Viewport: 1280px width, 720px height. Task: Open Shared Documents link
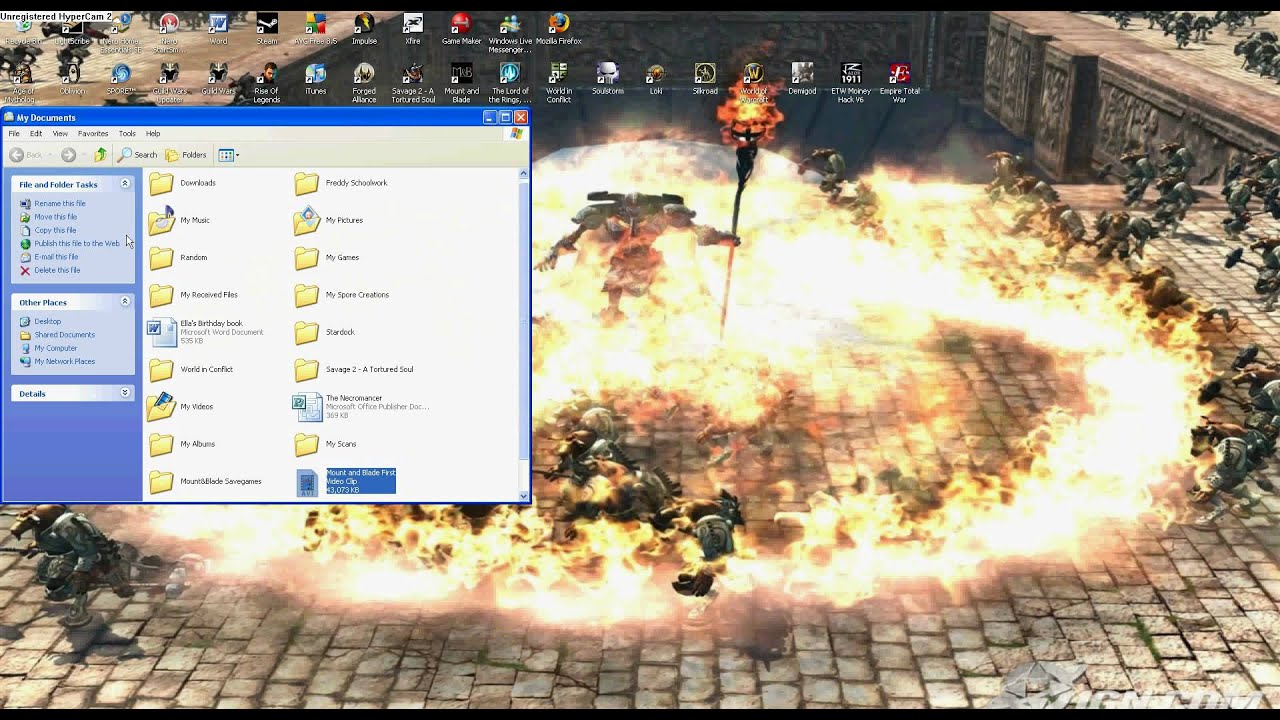65,335
